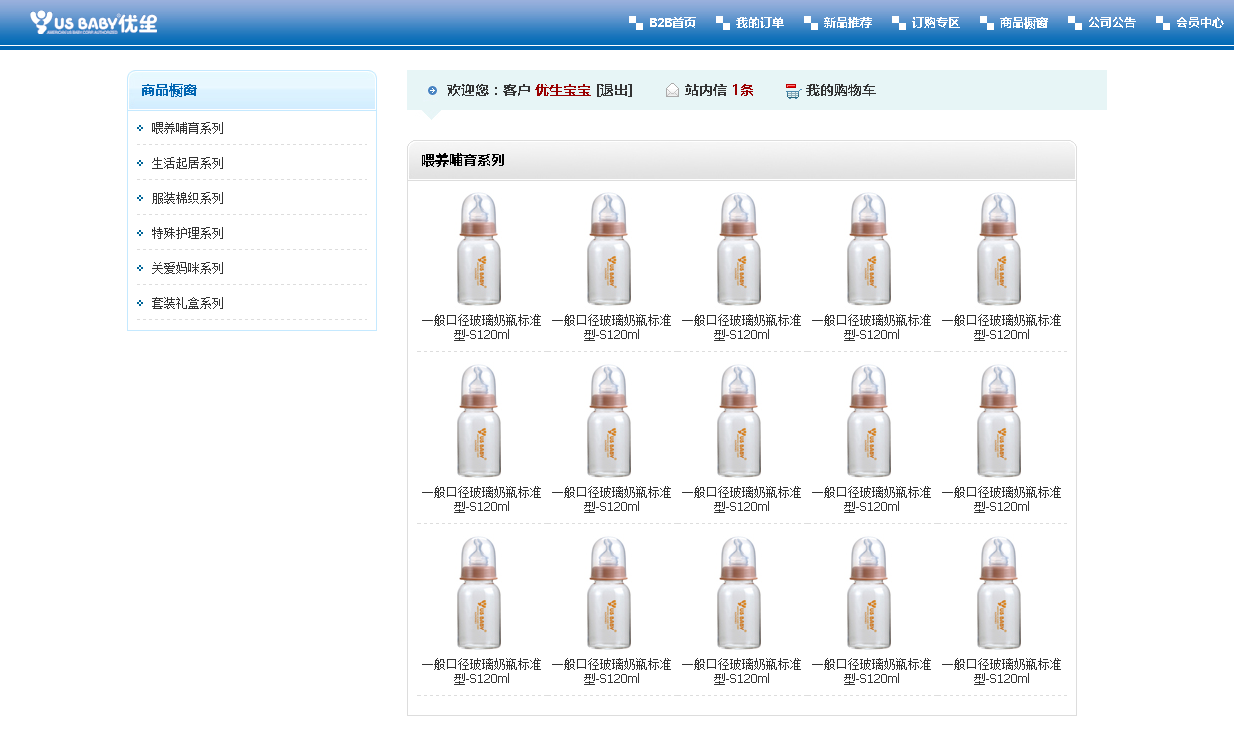Click the 退出 logout link
The width and height of the screenshot is (1234, 734).
coord(614,91)
